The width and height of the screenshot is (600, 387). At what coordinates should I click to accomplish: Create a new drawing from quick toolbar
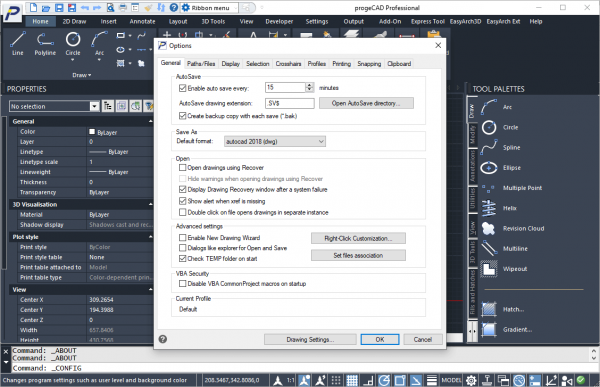click(34, 7)
